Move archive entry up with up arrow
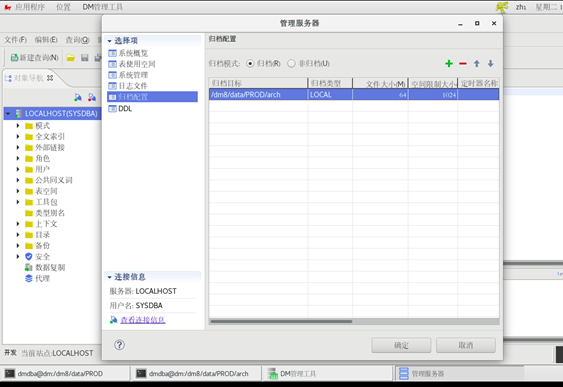 [476, 64]
